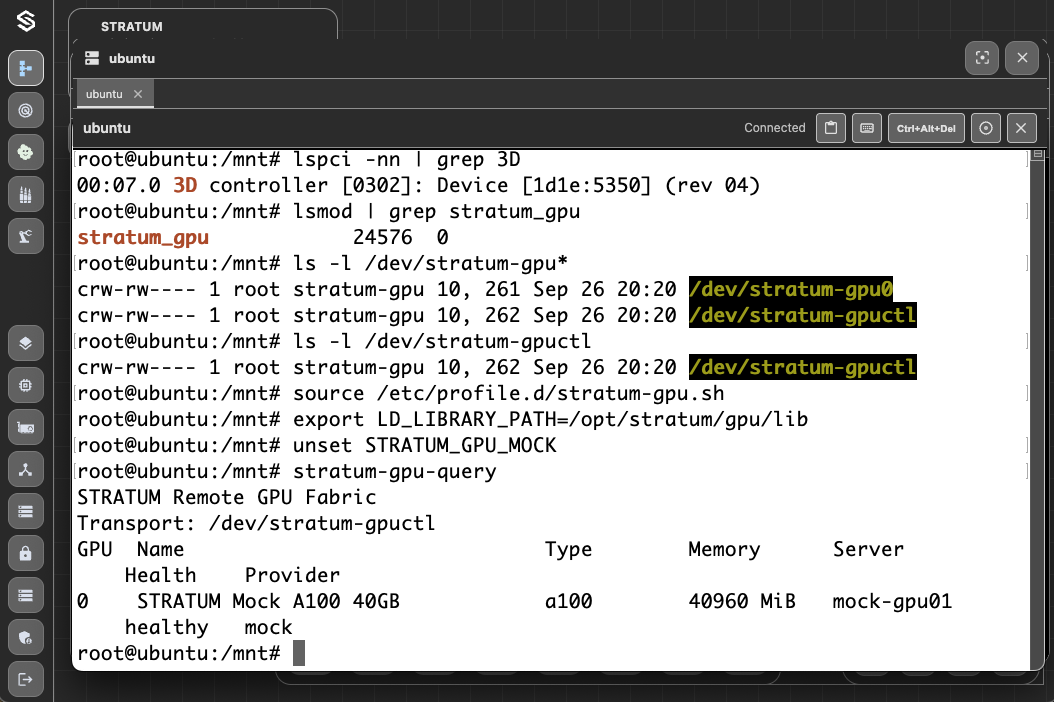Click the logout arrow sidebar icon
Image resolution: width=1054 pixels, height=702 pixels.
26,679
